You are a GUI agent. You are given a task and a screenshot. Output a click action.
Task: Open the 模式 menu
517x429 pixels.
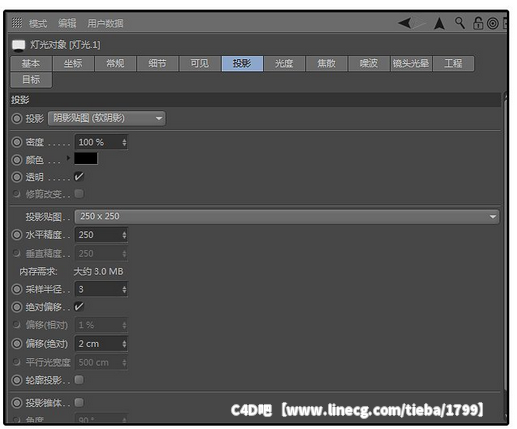(x=38, y=23)
